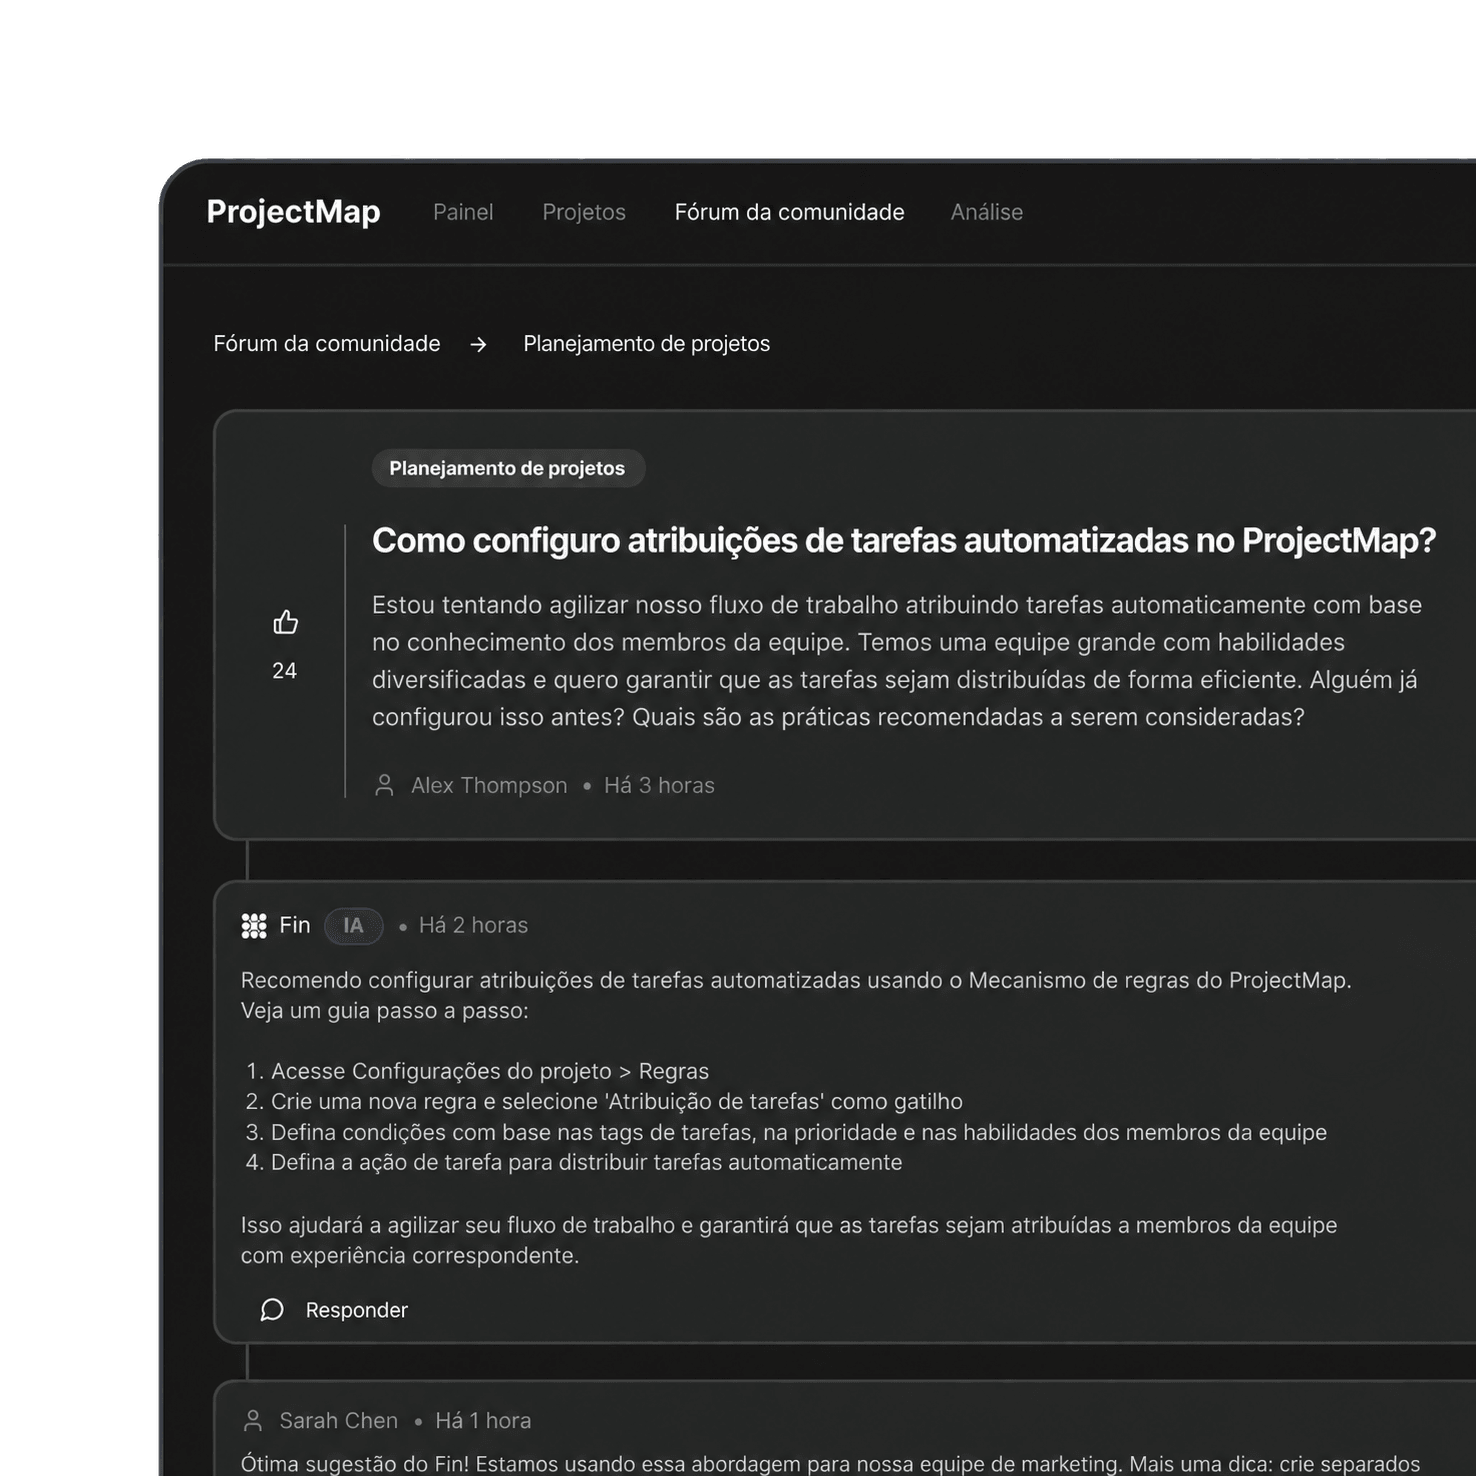Click Sarah Chen's user avatar icon
1476x1476 pixels.
[x=253, y=1420]
